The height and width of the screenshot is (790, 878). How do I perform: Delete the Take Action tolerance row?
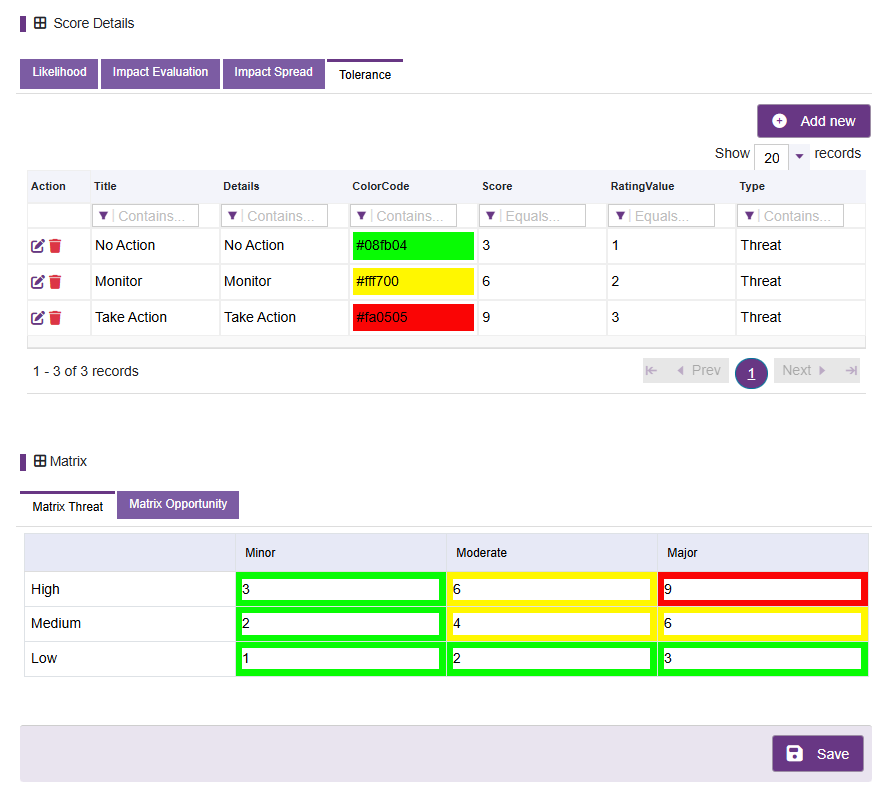pos(55,318)
